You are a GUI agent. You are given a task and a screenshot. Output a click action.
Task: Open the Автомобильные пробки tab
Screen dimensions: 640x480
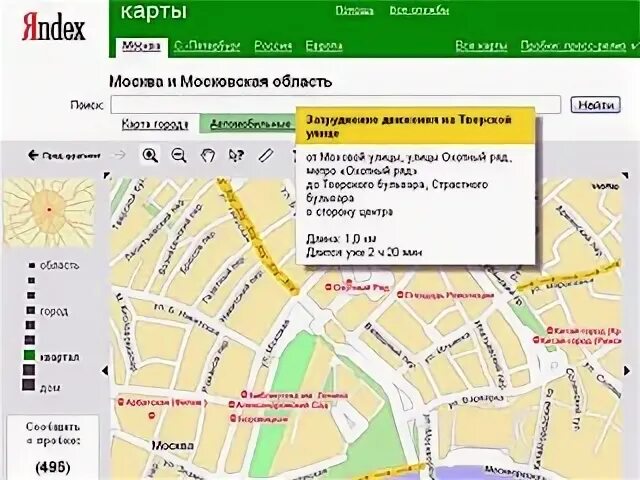point(250,124)
